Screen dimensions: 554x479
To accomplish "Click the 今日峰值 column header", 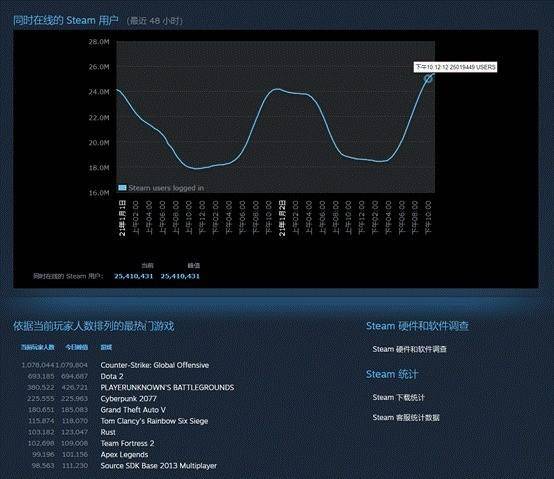I will pyautogui.click(x=76, y=347).
